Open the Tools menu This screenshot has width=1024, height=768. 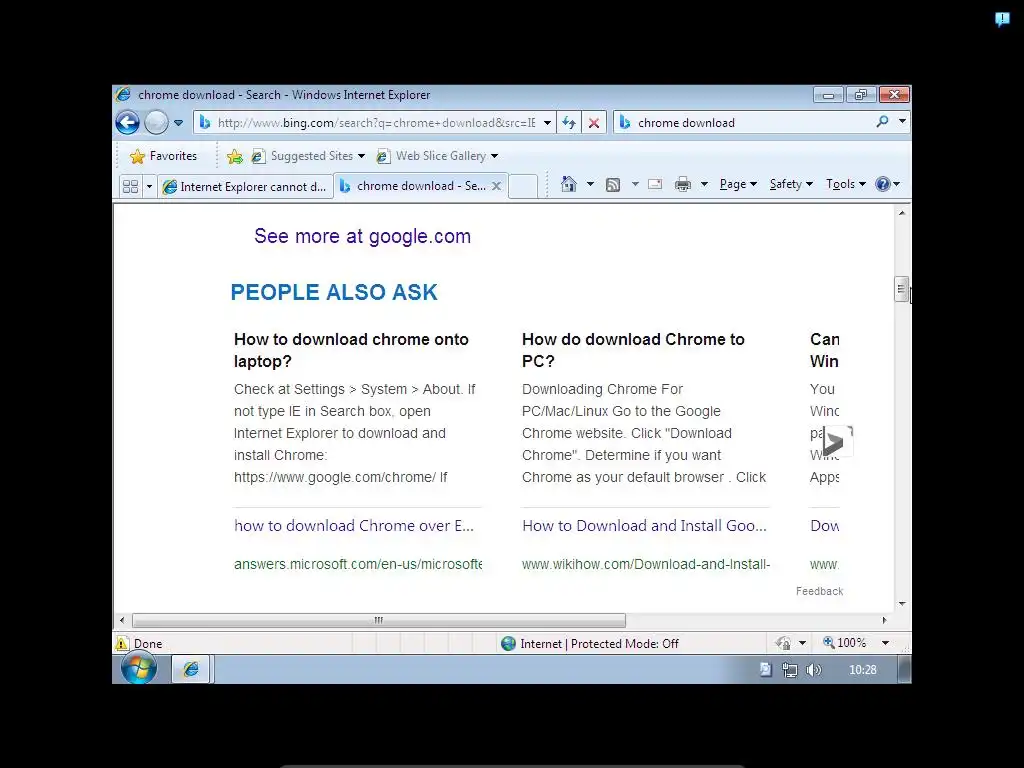[x=846, y=184]
